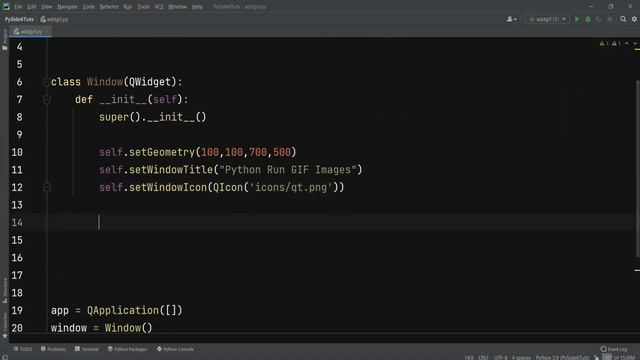Open Python interpreter selector in status bar
The height and width of the screenshot is (360, 640).
point(562,358)
